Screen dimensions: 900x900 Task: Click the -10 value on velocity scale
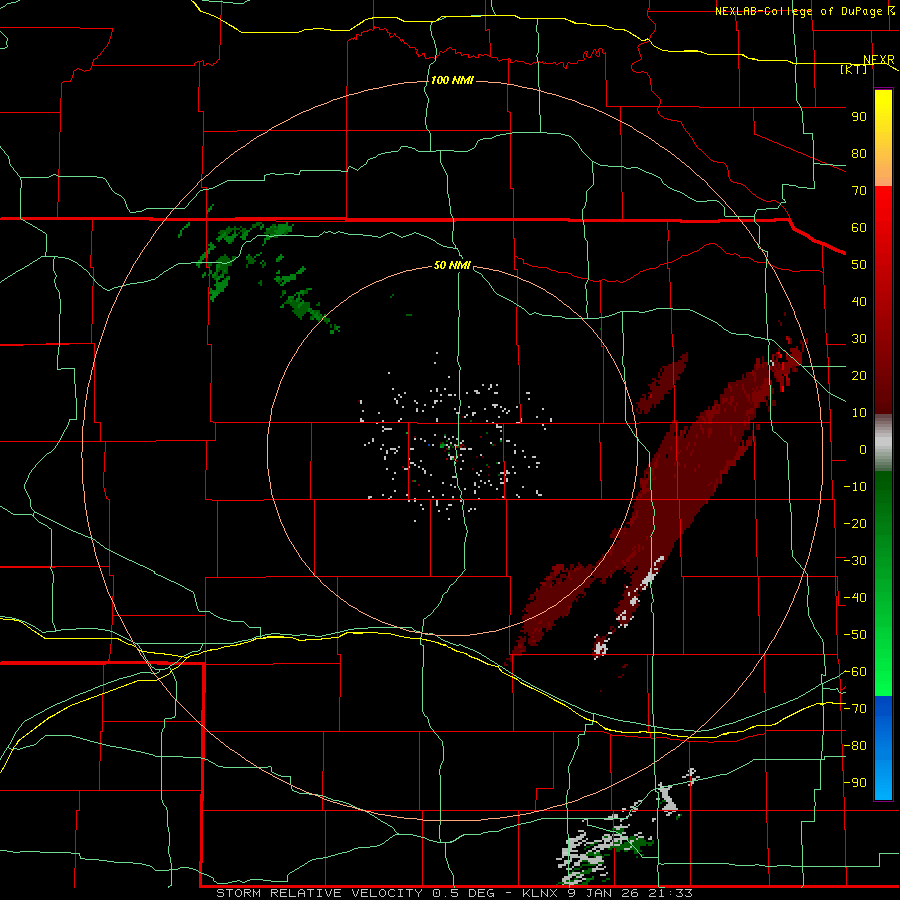[855, 487]
